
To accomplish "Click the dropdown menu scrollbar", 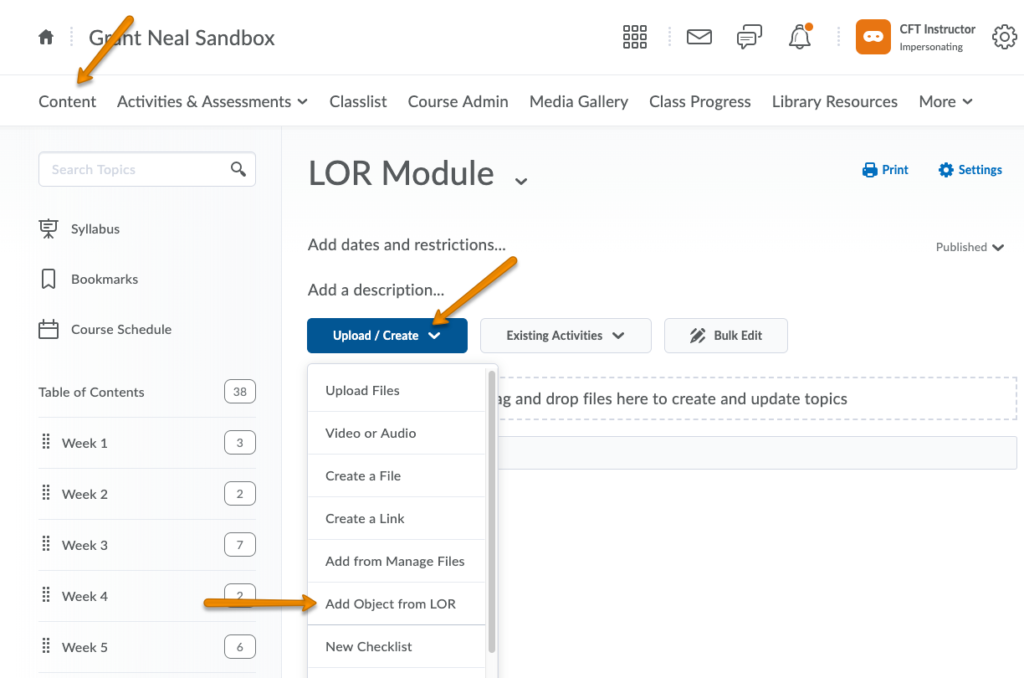I will (x=491, y=510).
